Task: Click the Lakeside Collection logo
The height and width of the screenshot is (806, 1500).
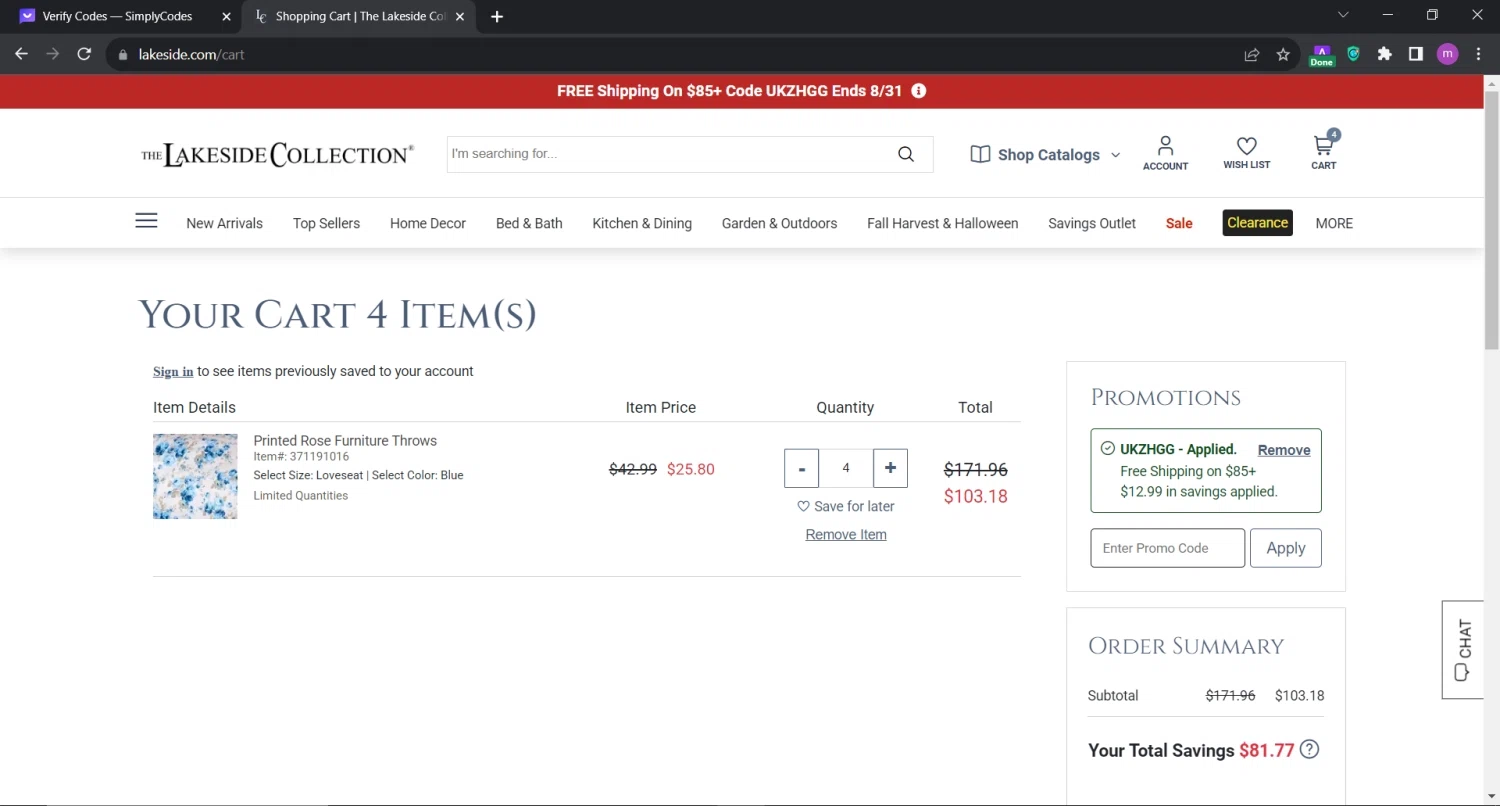Action: (x=277, y=154)
